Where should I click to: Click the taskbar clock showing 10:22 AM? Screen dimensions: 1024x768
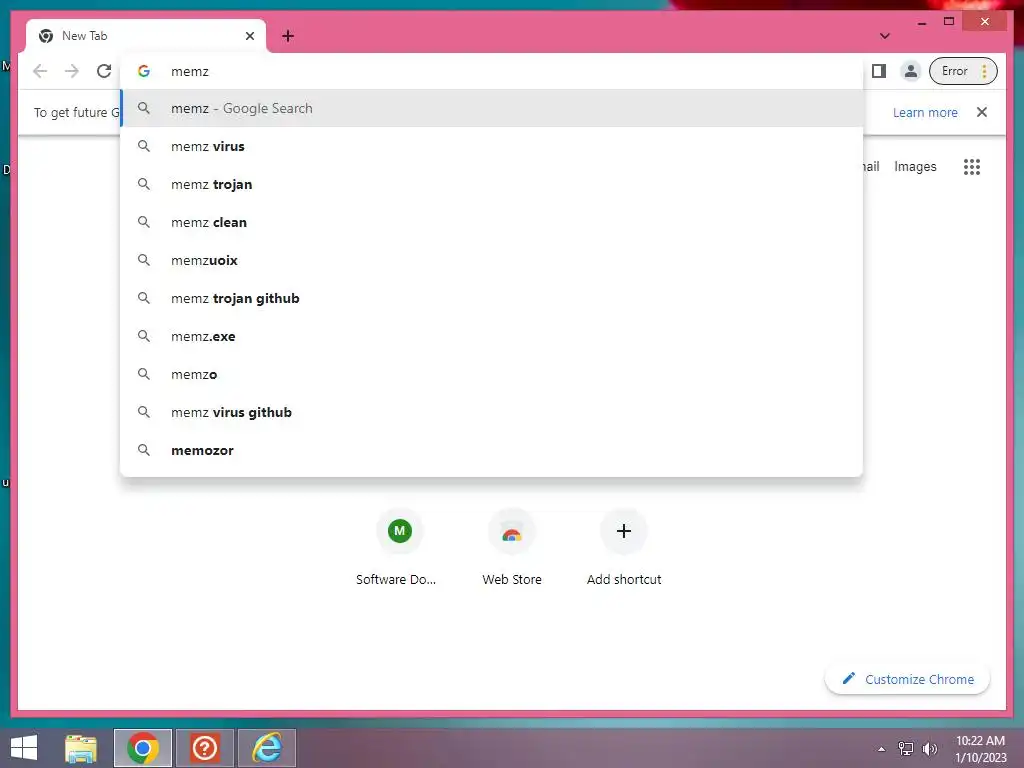(x=981, y=748)
